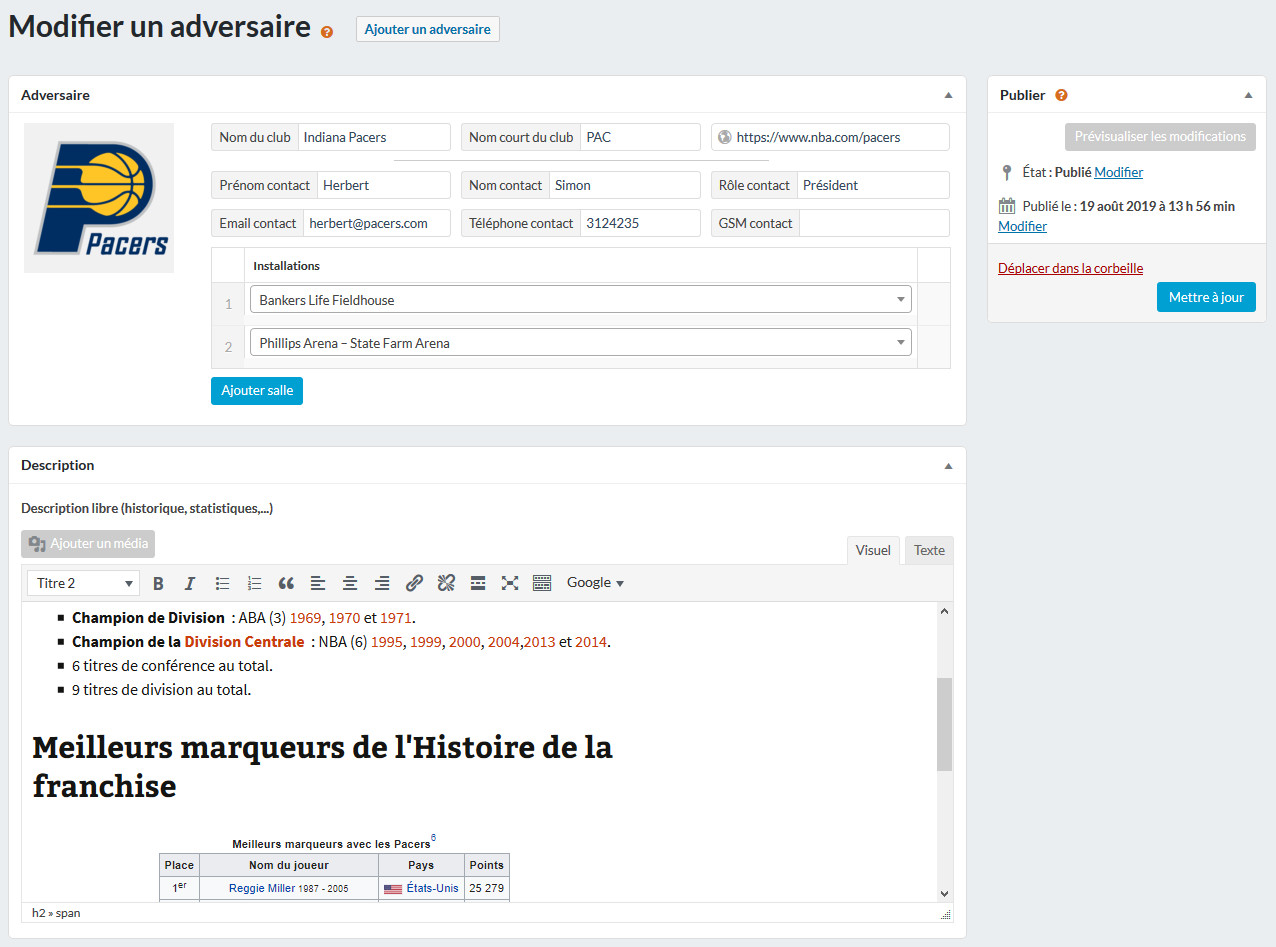Click the Mettre à jour button
Viewport: 1276px width, 947px height.
coord(1206,297)
